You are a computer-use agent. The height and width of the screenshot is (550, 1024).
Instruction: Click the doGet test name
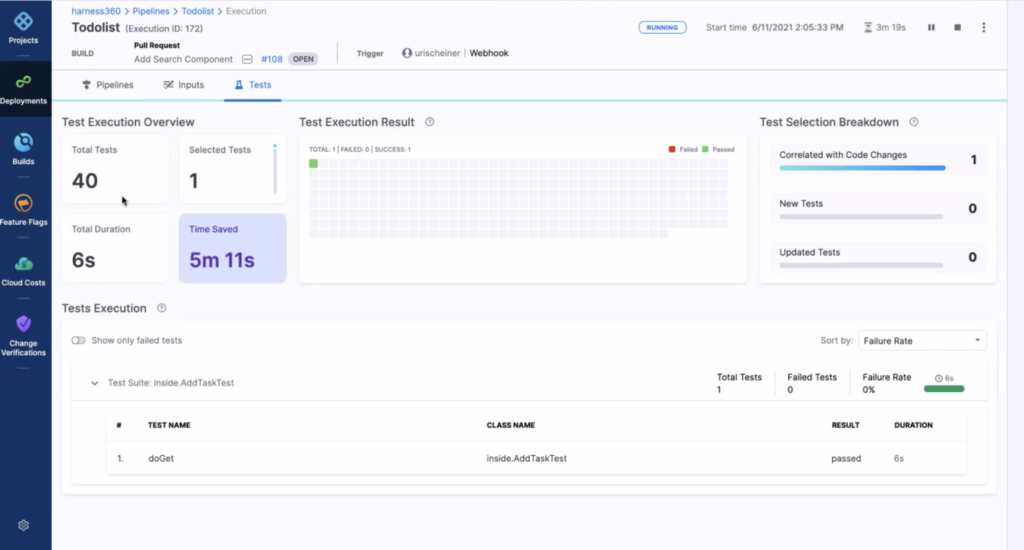pos(161,459)
